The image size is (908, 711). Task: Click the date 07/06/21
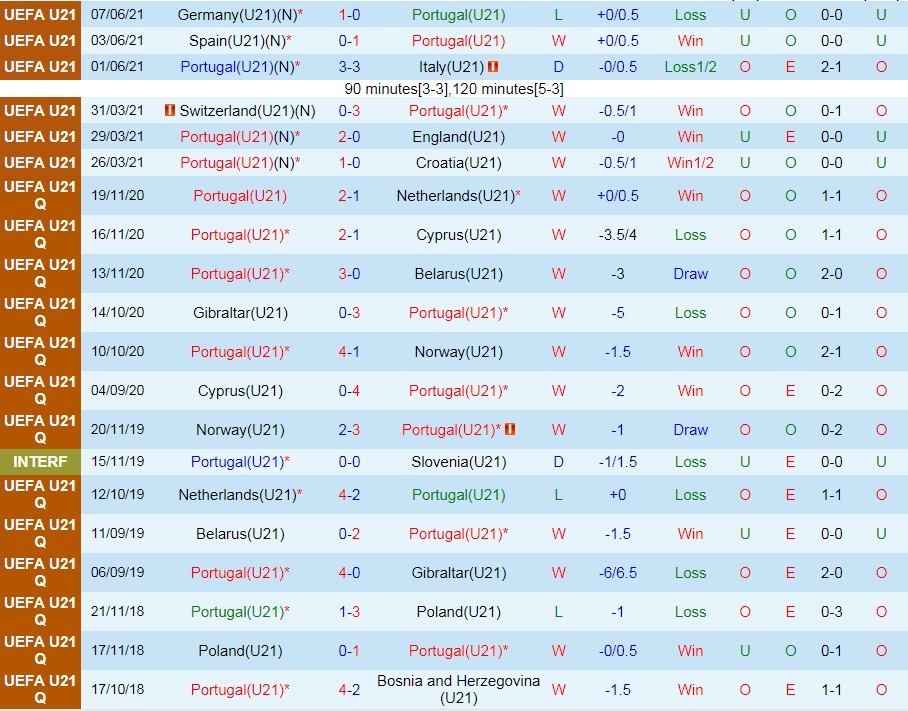click(x=117, y=14)
